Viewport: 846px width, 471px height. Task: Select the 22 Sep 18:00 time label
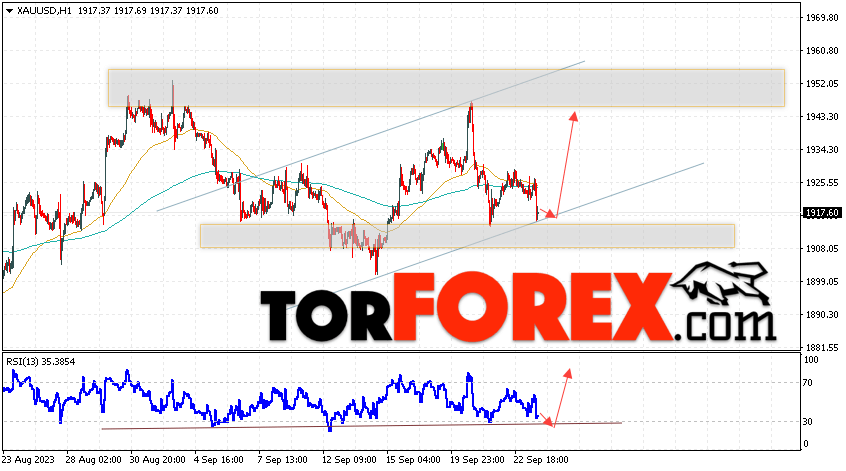541,460
